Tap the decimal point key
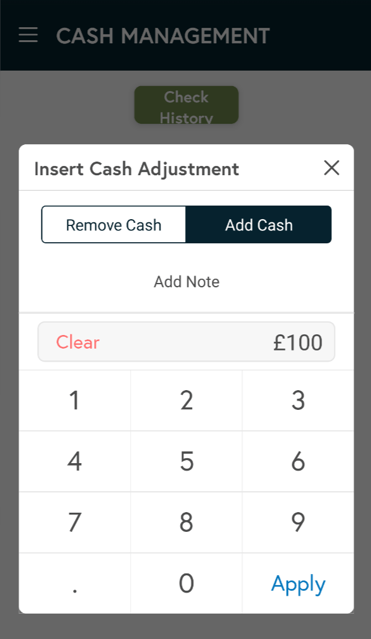 (x=75, y=583)
